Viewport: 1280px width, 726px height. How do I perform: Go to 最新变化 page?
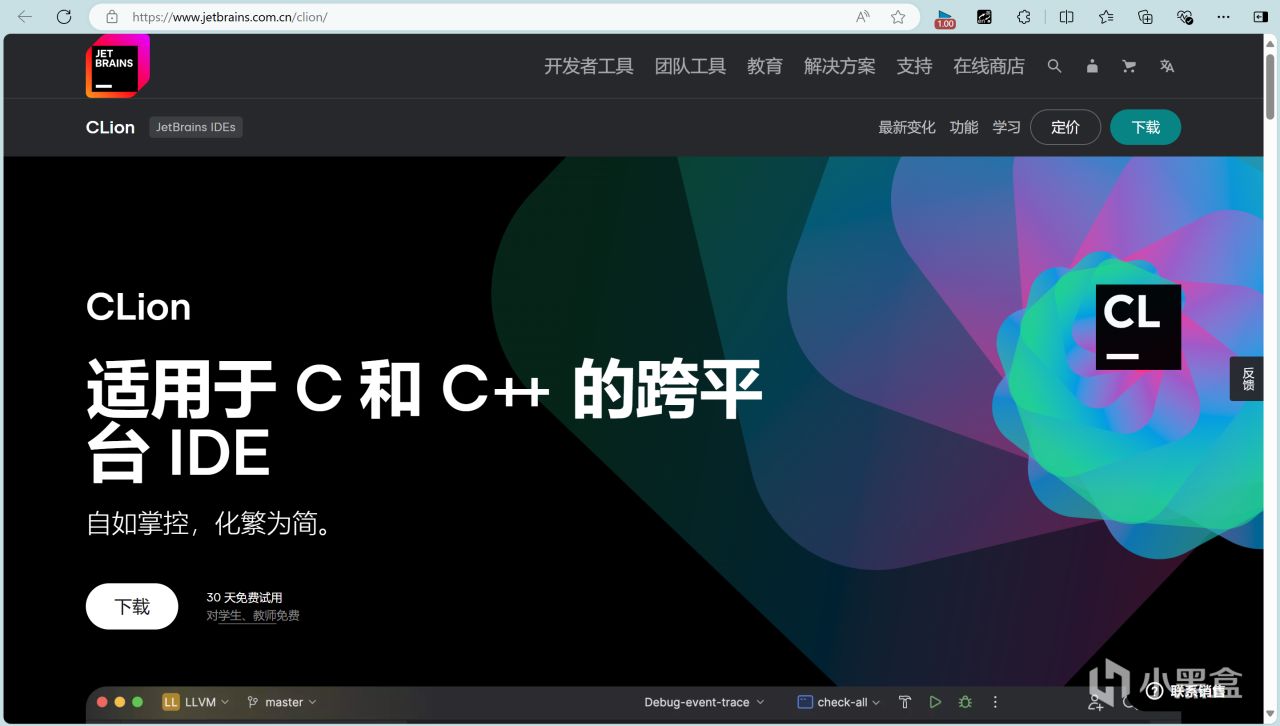point(907,127)
